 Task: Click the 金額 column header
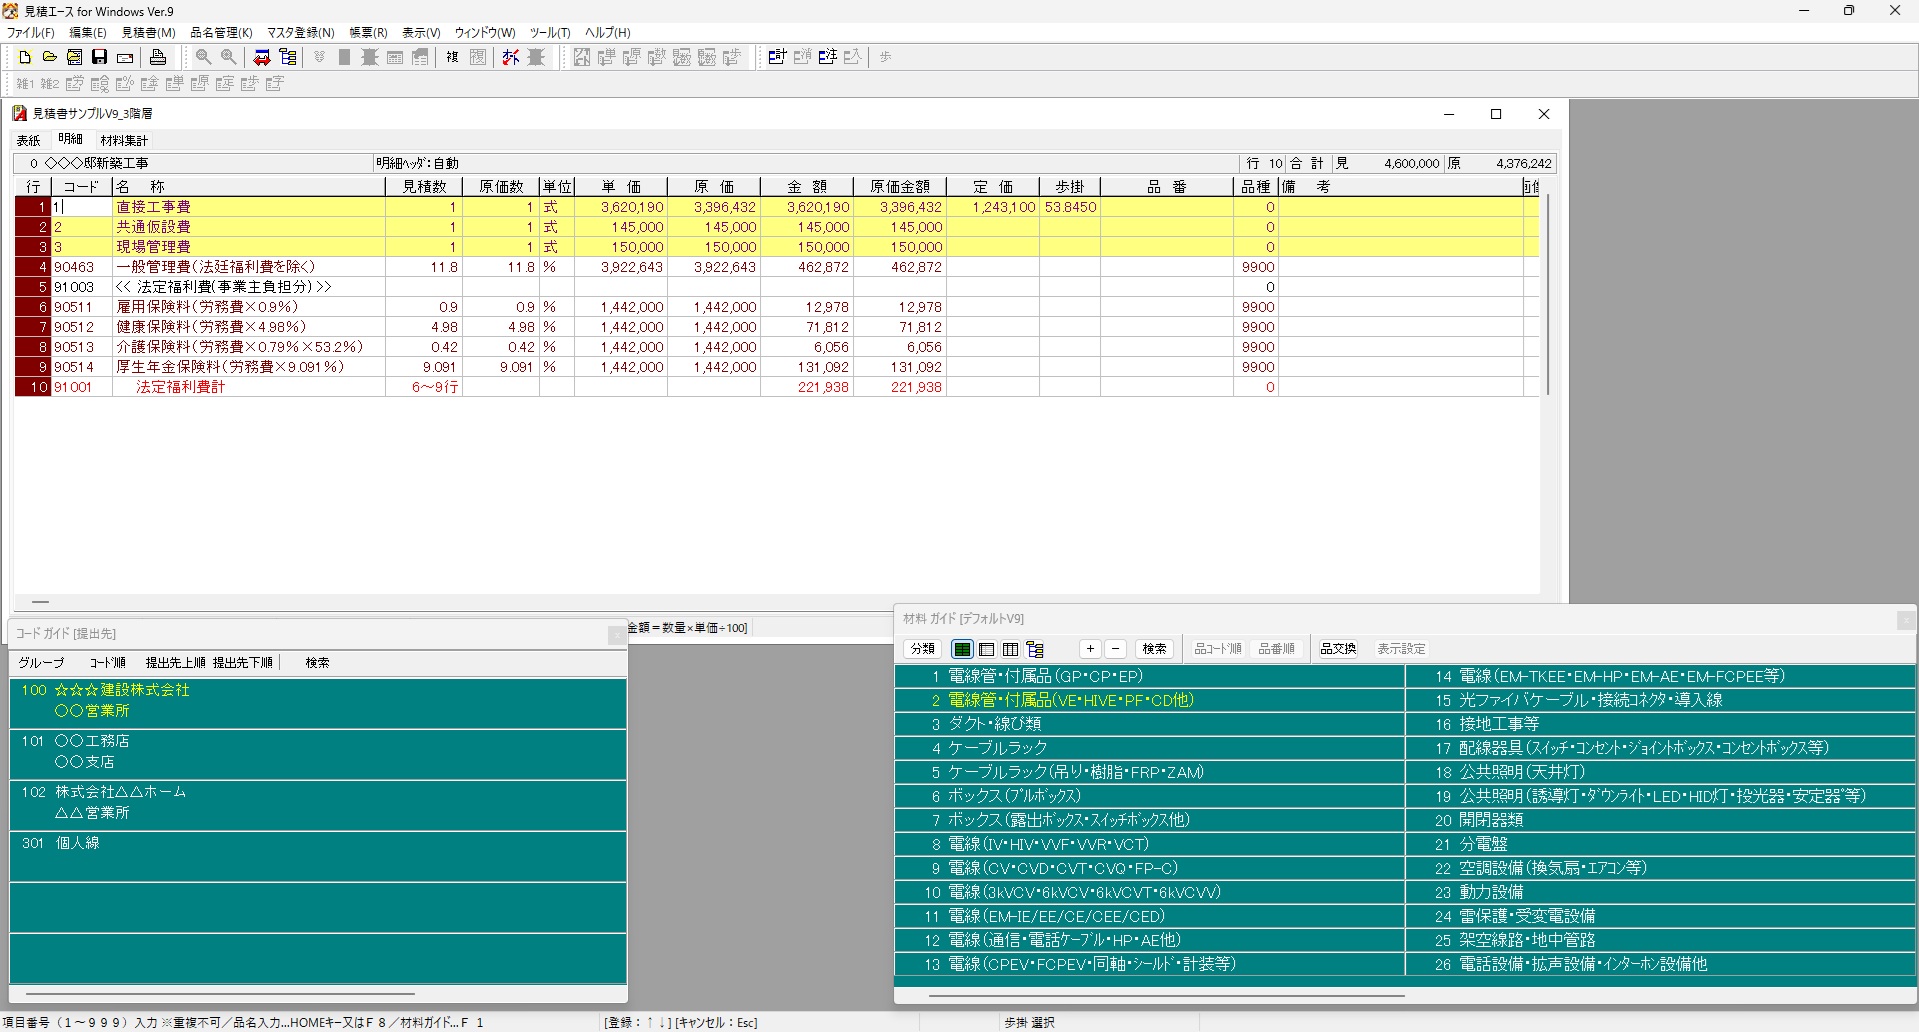[x=806, y=187]
